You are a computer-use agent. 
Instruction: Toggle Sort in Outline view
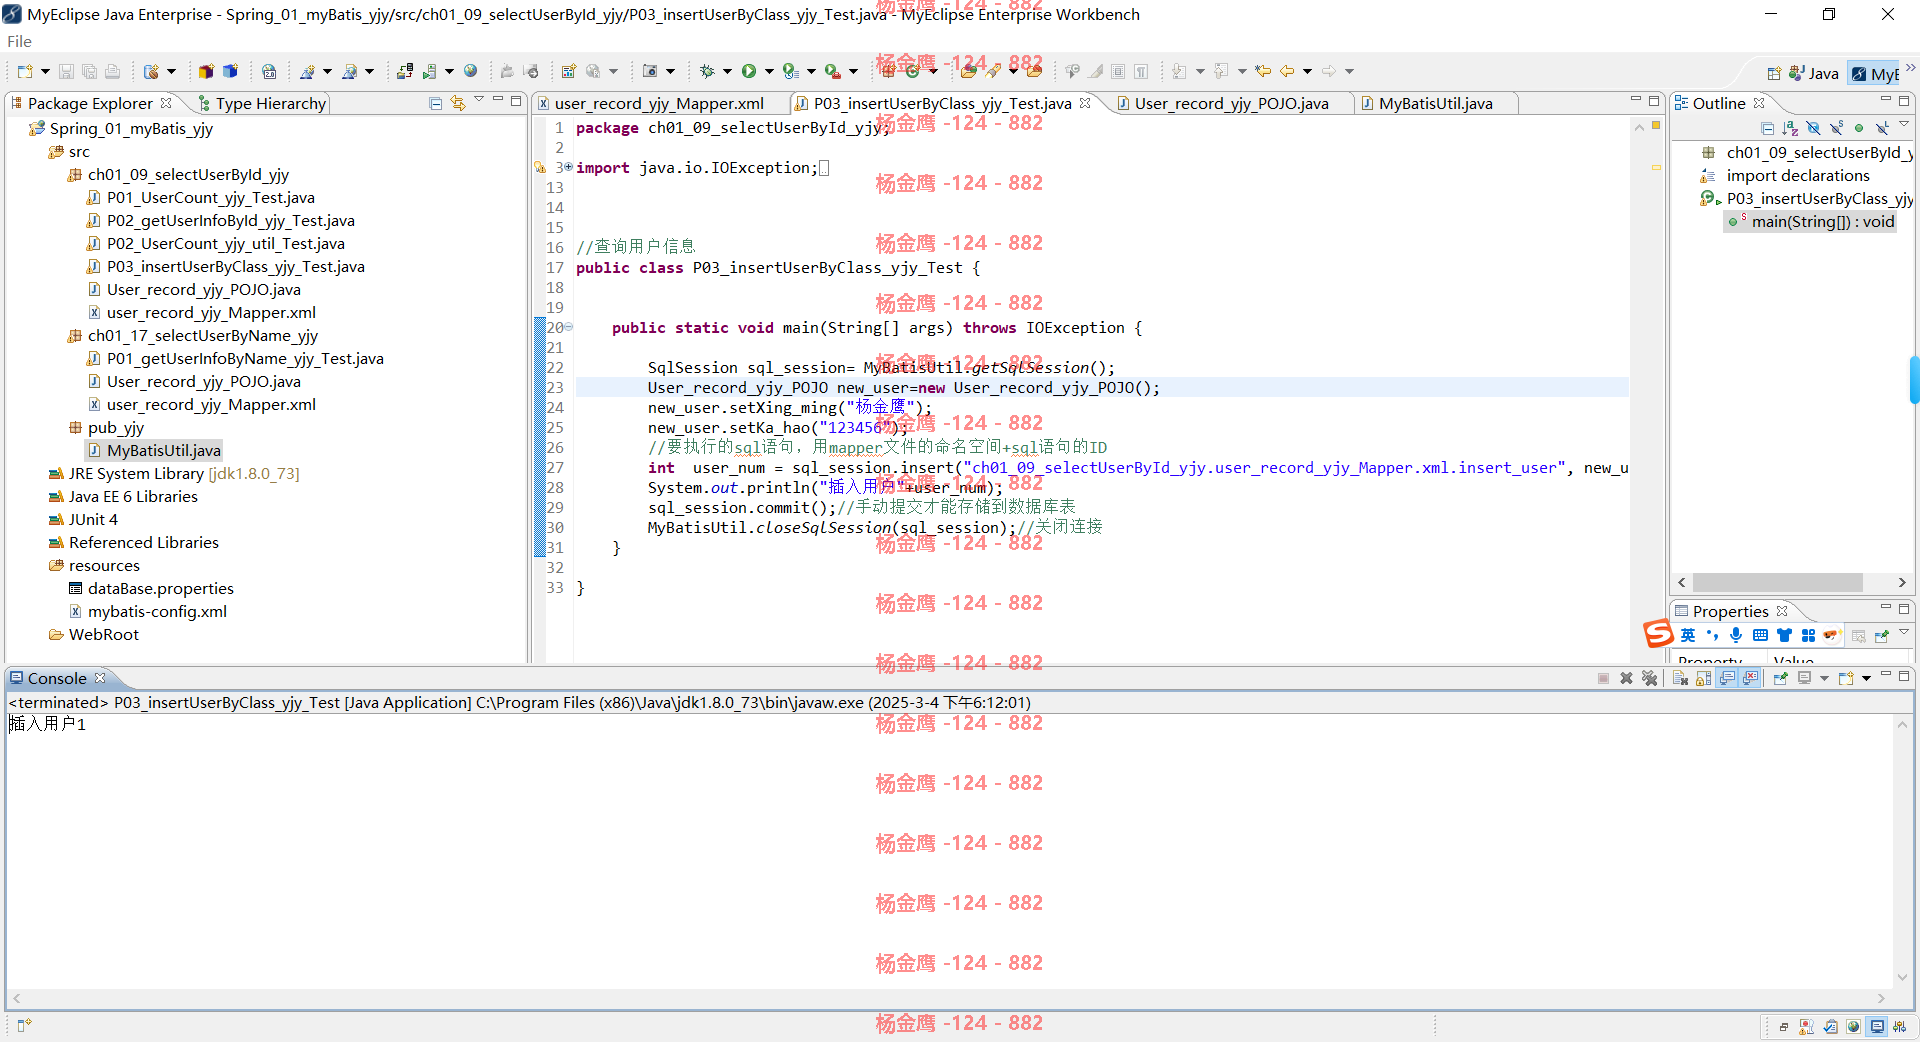[1790, 128]
